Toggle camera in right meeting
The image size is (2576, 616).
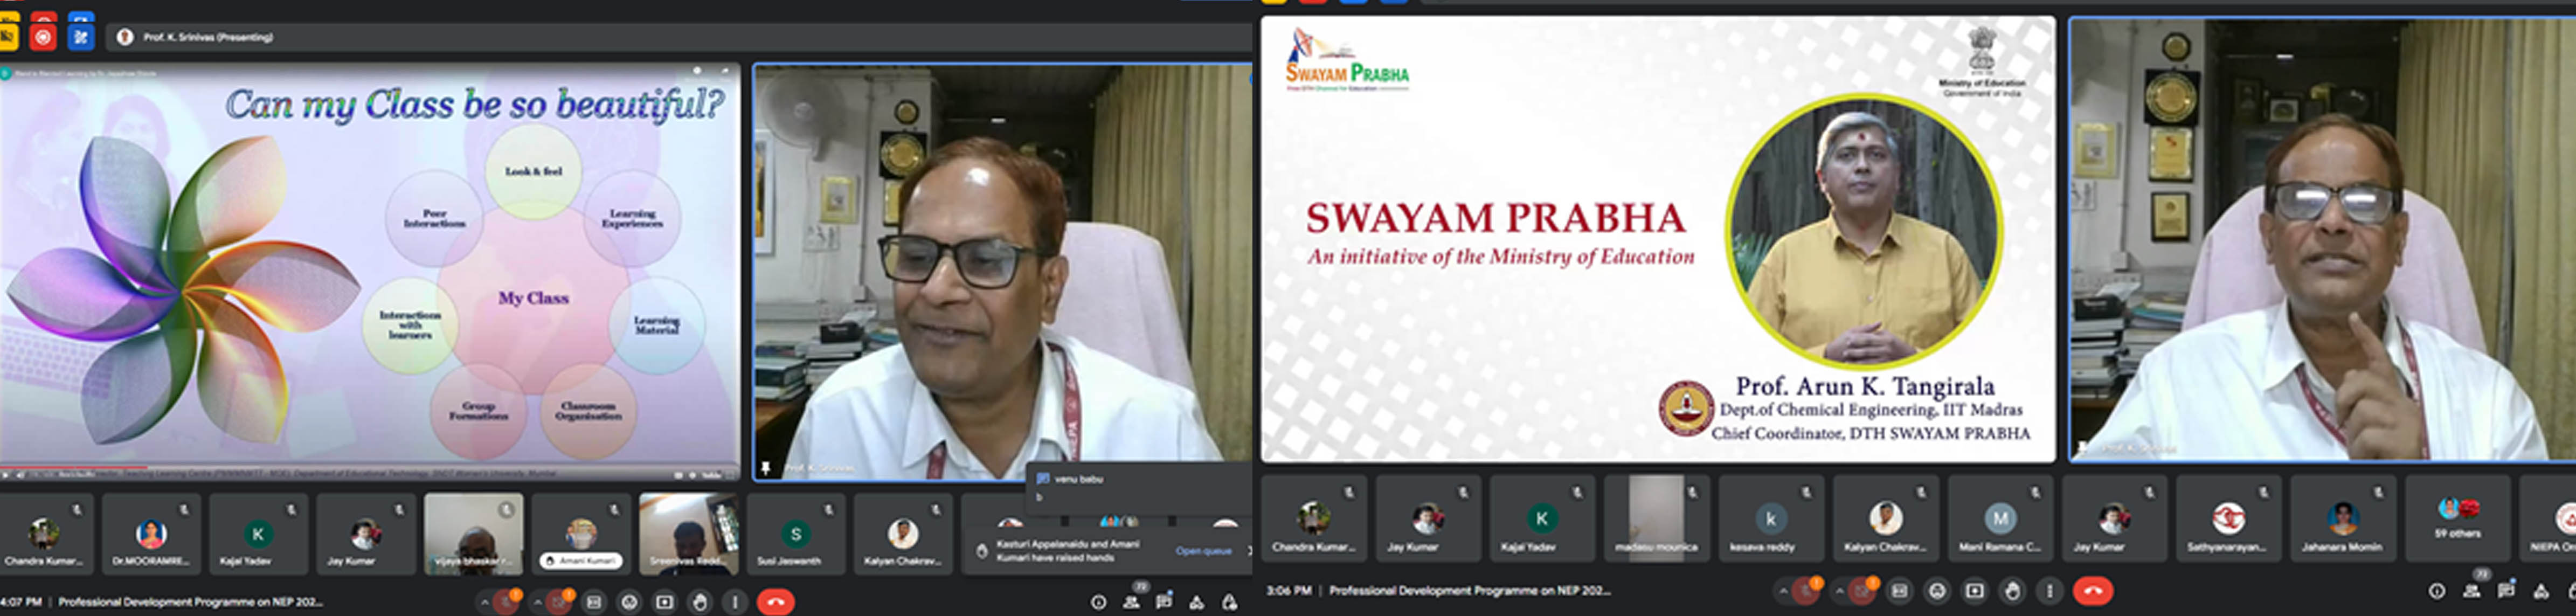[x=1862, y=591]
